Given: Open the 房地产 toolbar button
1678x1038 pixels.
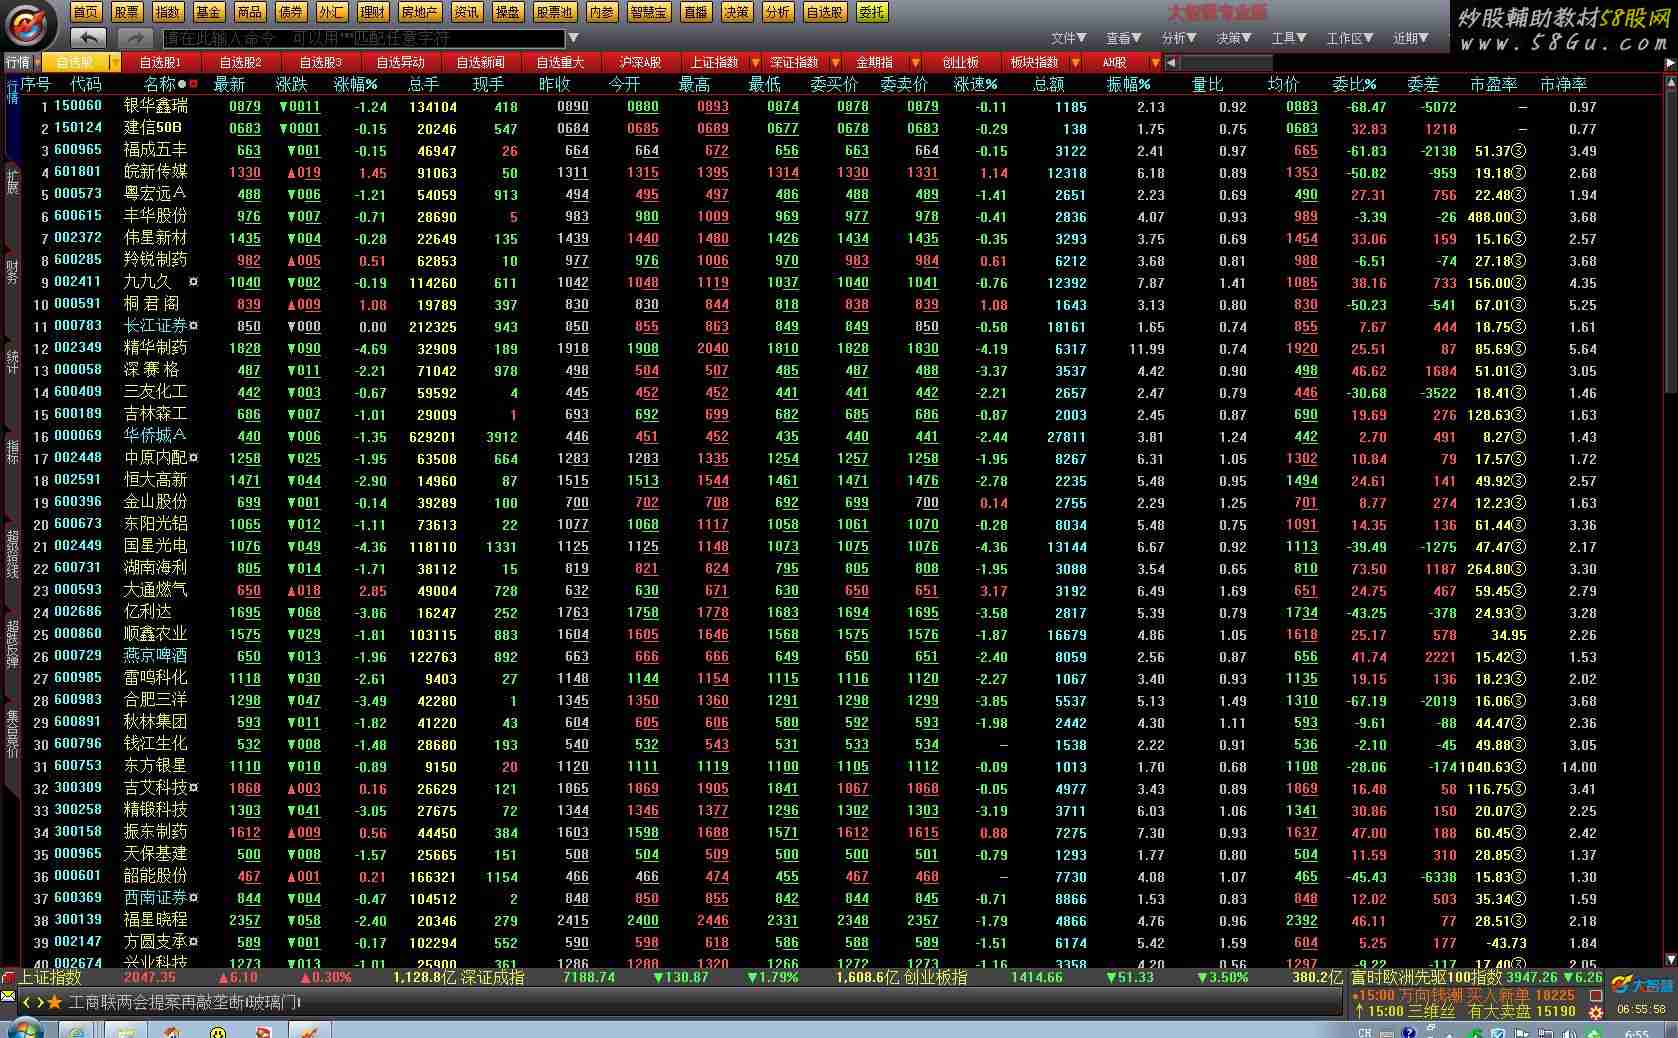Looking at the screenshot, I should pyautogui.click(x=419, y=12).
